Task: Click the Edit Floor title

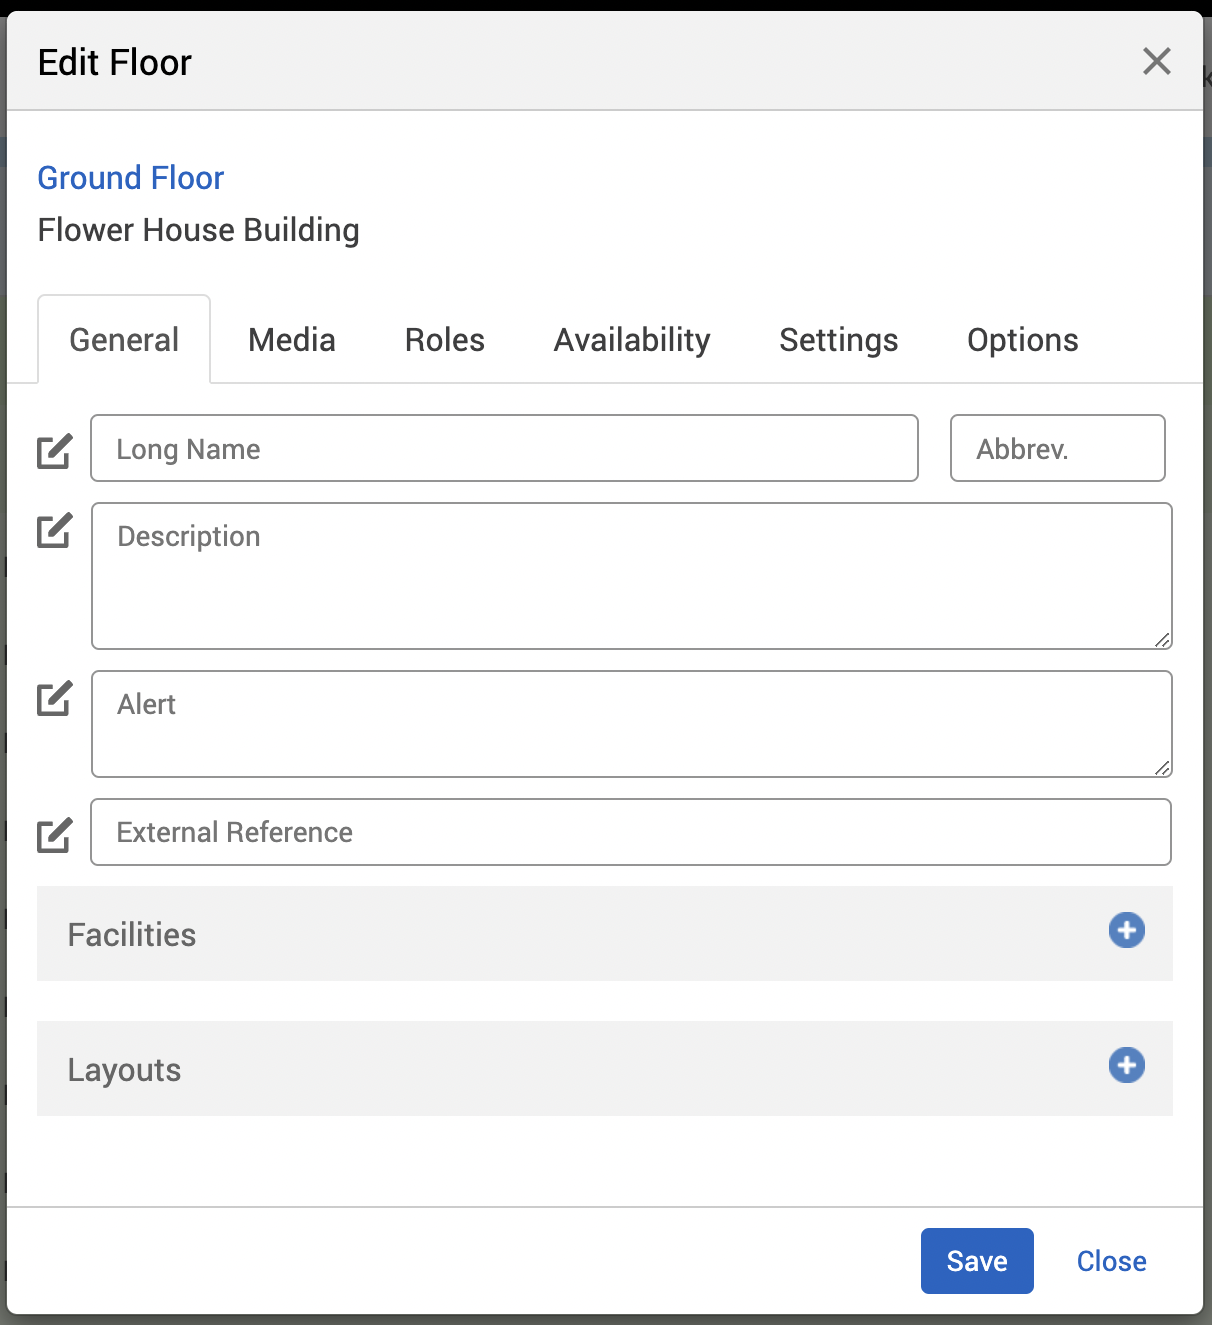Action: pyautogui.click(x=115, y=62)
